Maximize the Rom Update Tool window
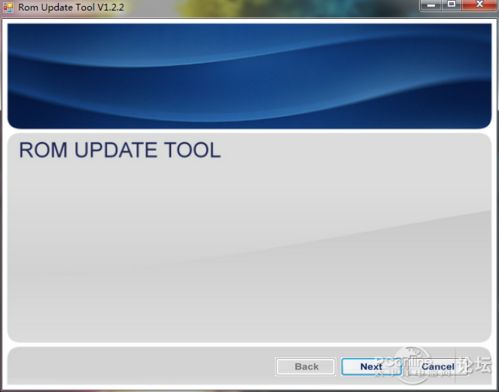The image size is (499, 392). (451, 5)
